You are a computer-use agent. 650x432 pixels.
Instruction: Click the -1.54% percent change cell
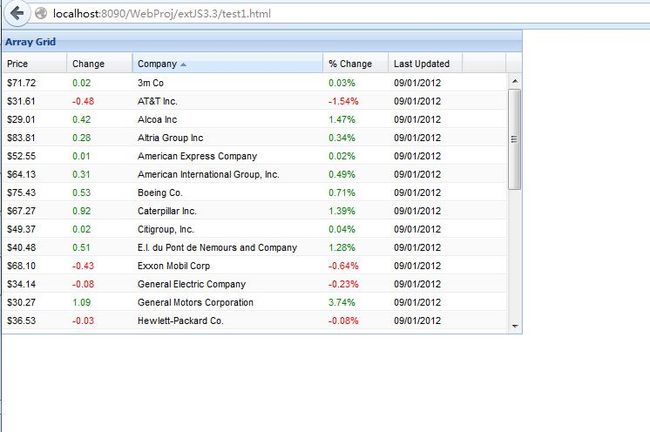coord(343,101)
